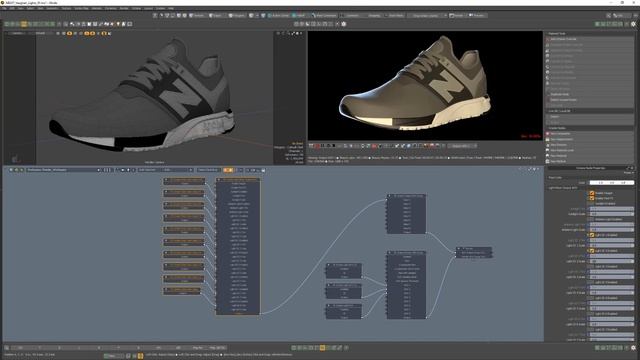Uncheck the Light 01 2 Enabled checkbox
The height and width of the screenshot is (360, 640).
click(592, 251)
